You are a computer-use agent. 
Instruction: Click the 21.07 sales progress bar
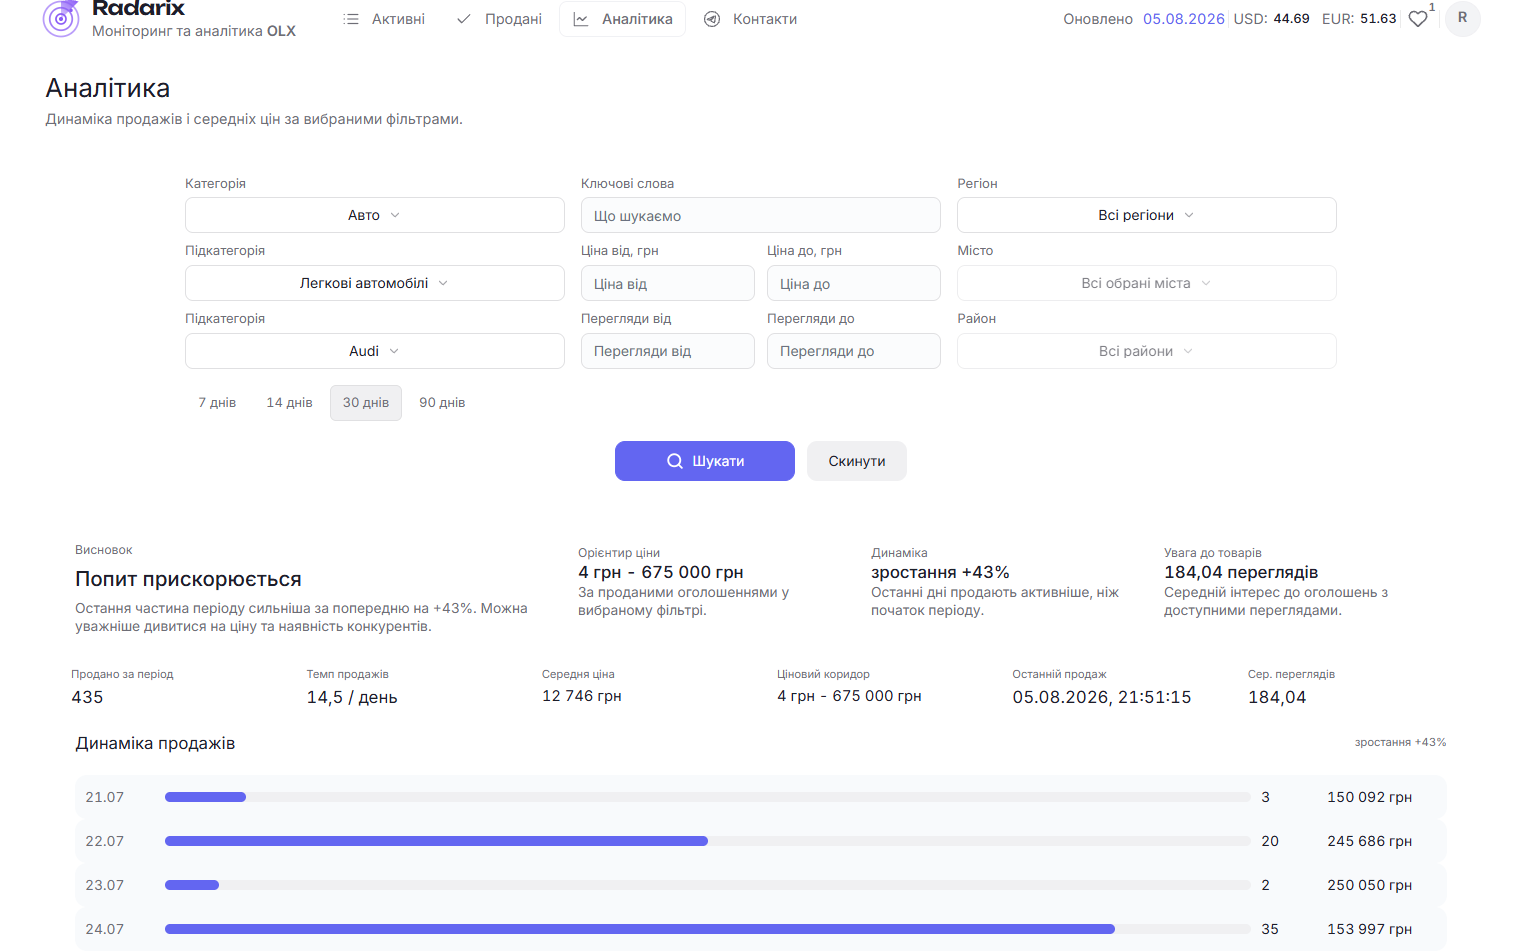click(708, 797)
